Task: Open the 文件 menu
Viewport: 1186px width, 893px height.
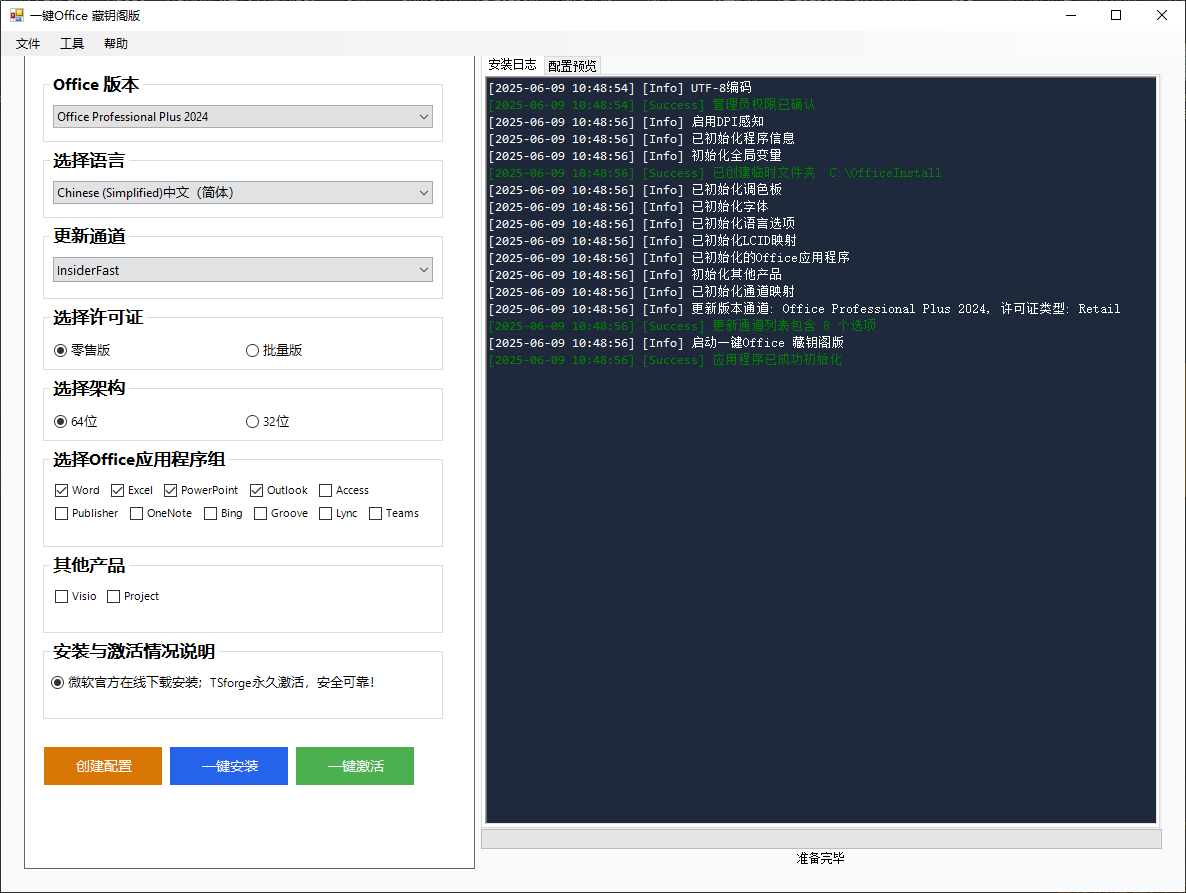Action: pyautogui.click(x=28, y=44)
